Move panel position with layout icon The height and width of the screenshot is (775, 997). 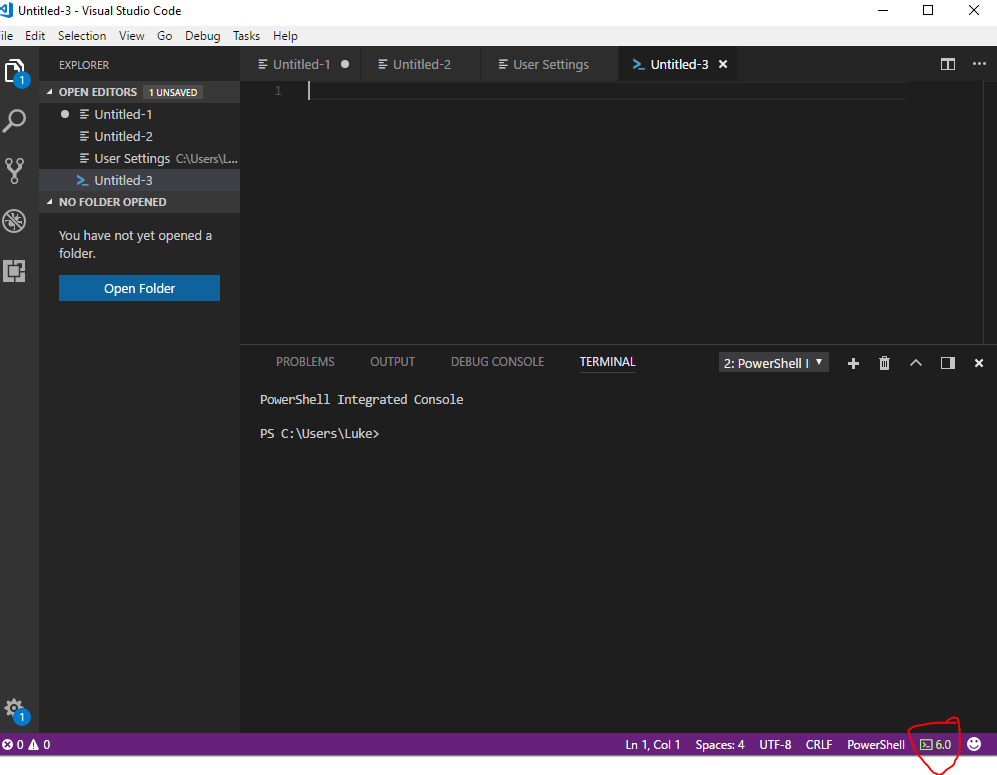click(x=947, y=363)
